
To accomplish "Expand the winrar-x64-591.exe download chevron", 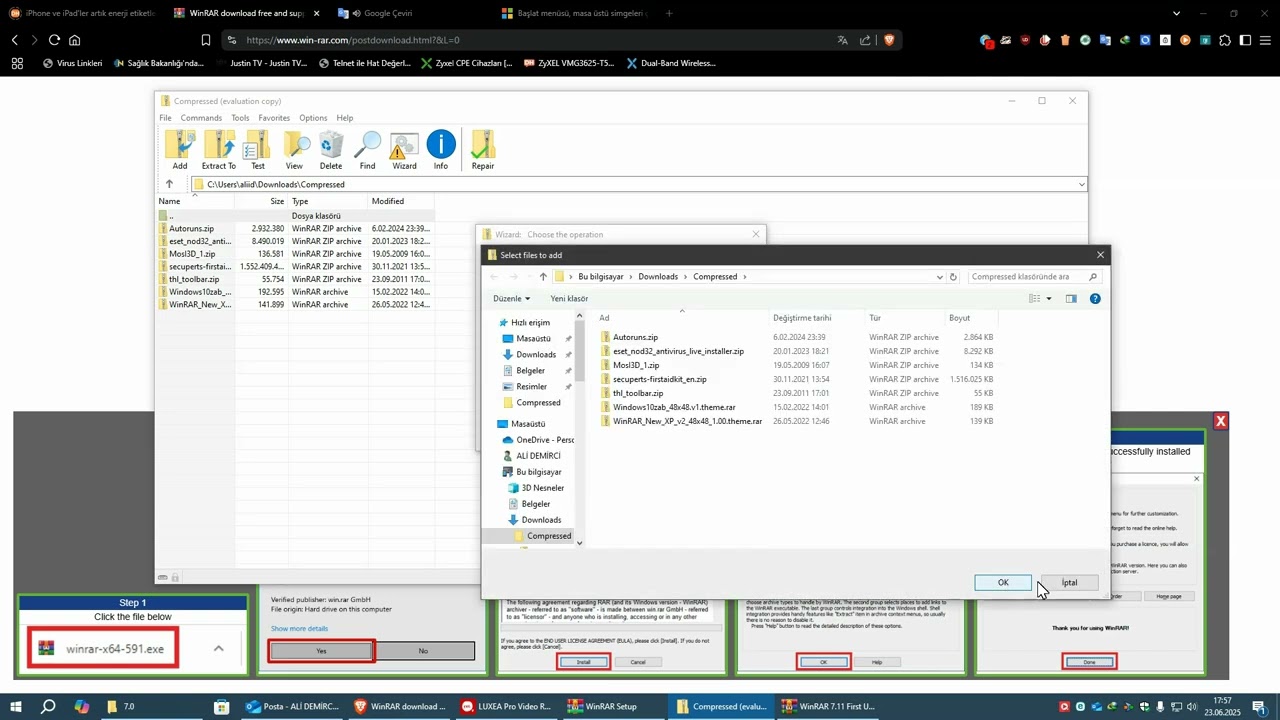I will point(218,648).
